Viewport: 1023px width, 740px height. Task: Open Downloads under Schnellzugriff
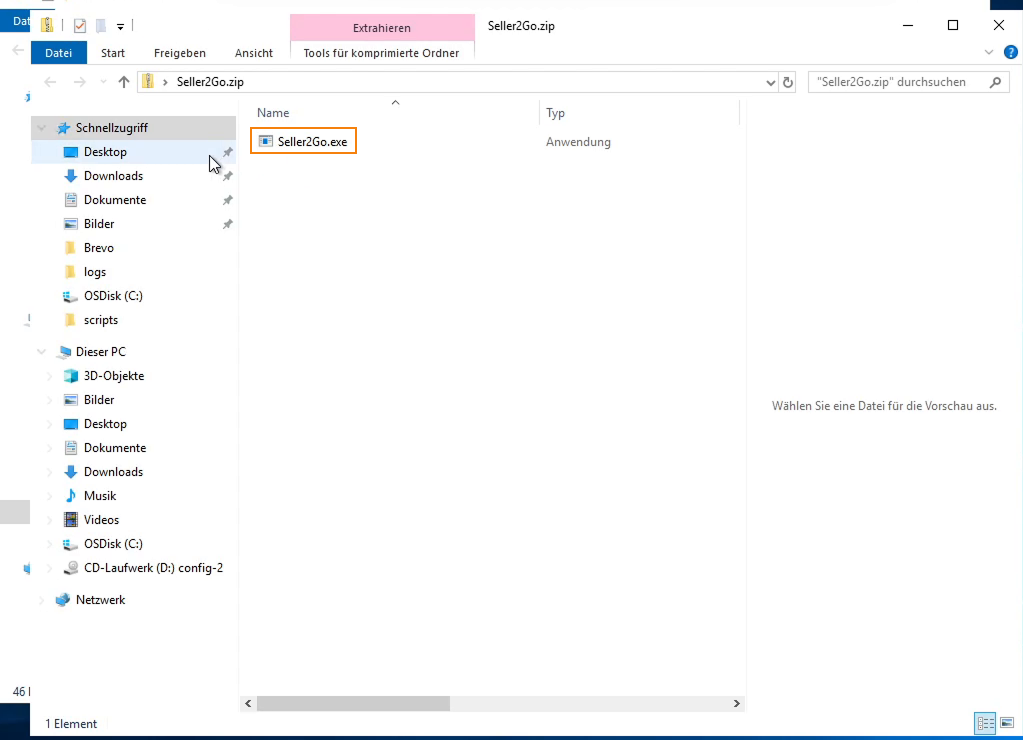click(113, 176)
